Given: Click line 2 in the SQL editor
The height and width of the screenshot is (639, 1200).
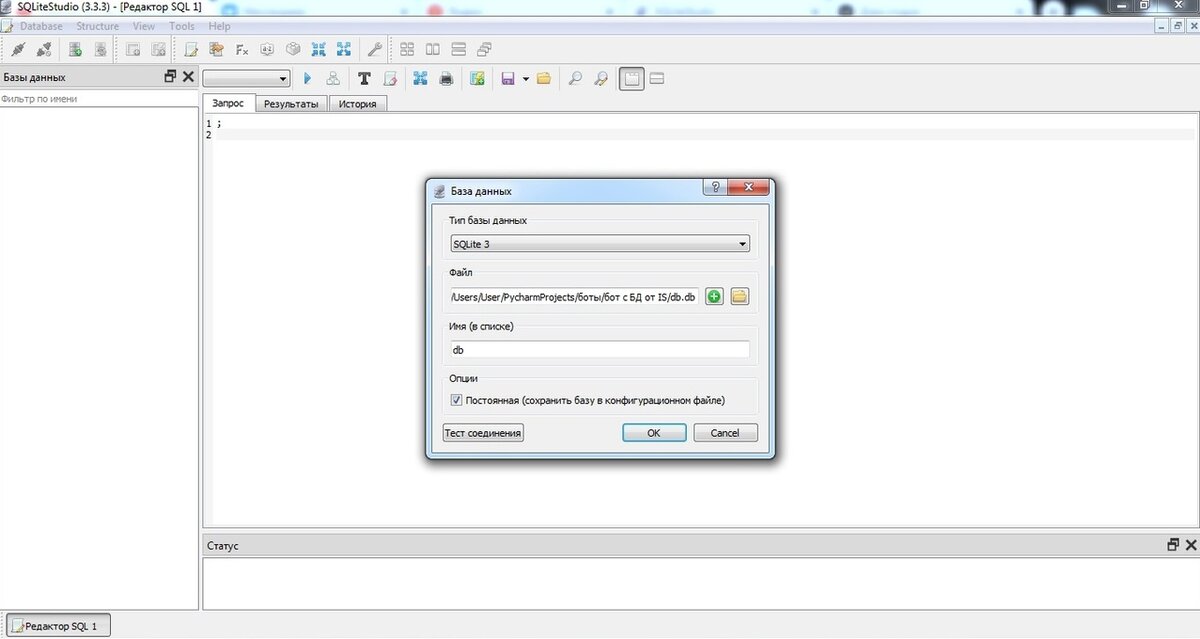Looking at the screenshot, I should click(705, 135).
